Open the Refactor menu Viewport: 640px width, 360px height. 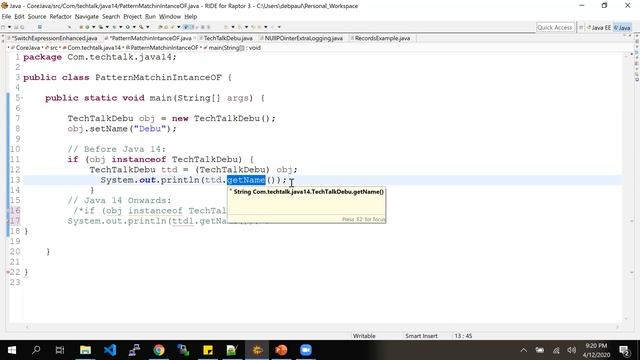pos(60,17)
